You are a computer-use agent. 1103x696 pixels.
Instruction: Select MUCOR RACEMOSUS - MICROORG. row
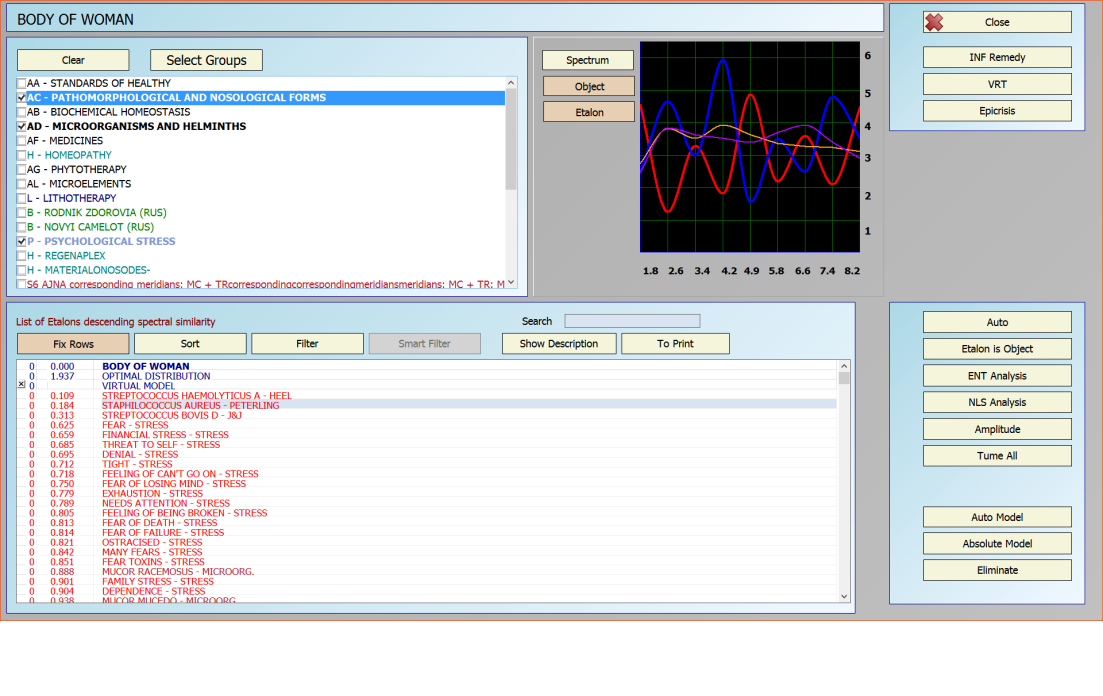pos(426,571)
